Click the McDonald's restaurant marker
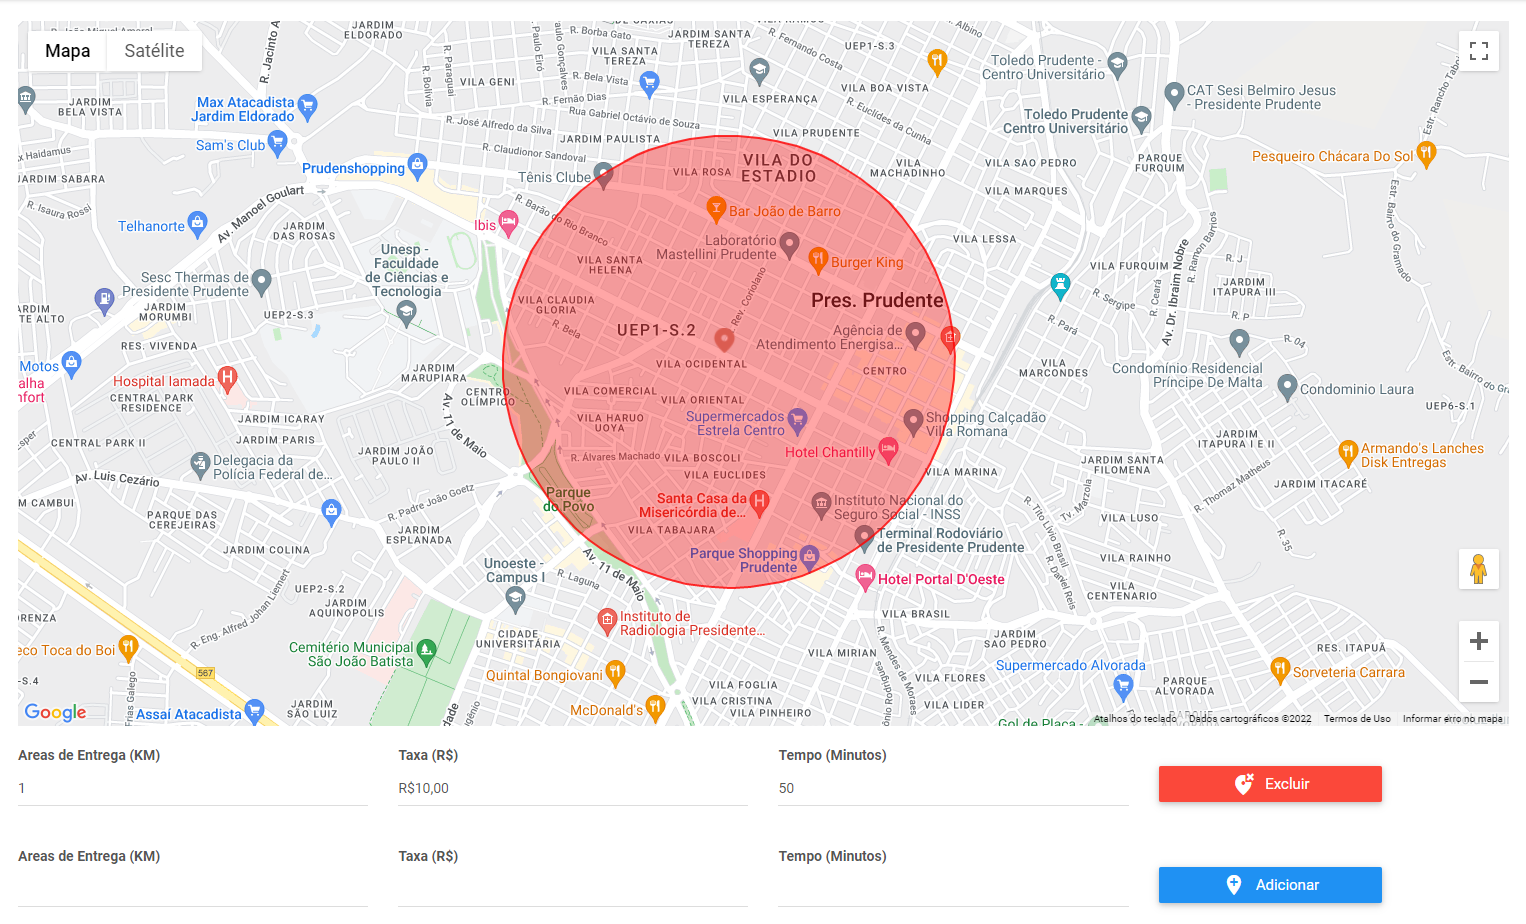 pyautogui.click(x=655, y=708)
